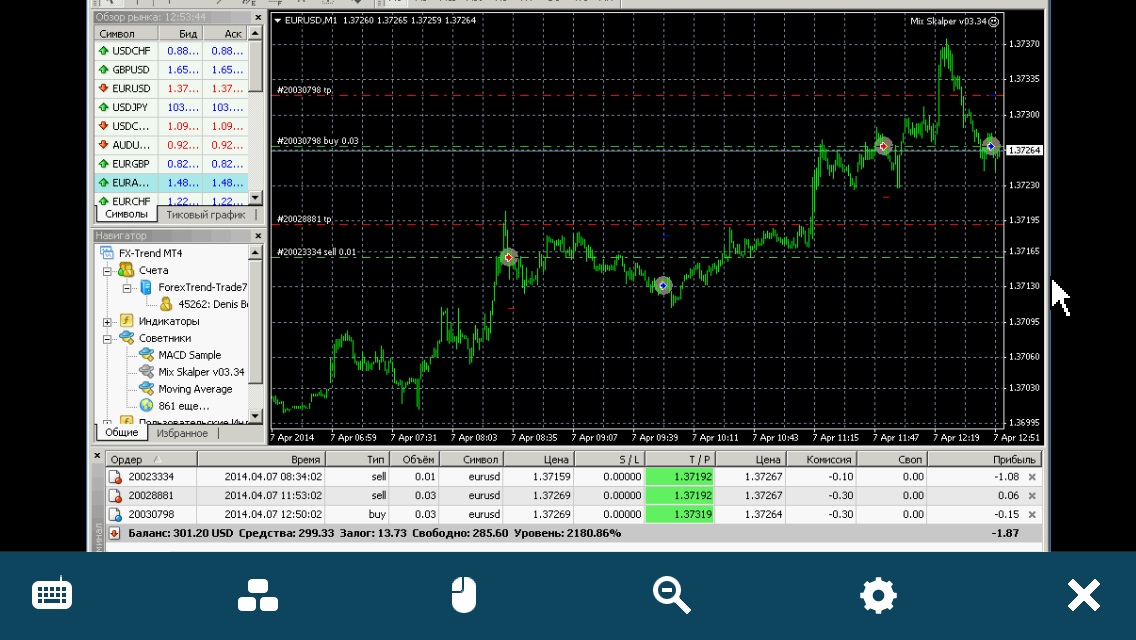Select the EURUSD symbol row

171,88
